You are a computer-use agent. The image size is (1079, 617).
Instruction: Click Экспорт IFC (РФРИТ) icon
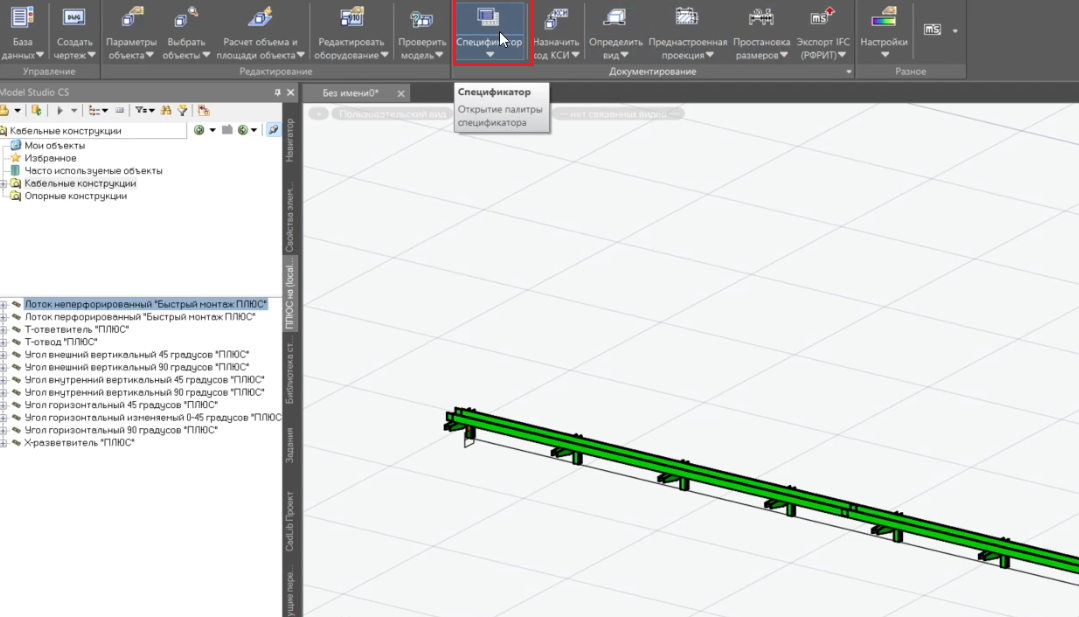822,17
